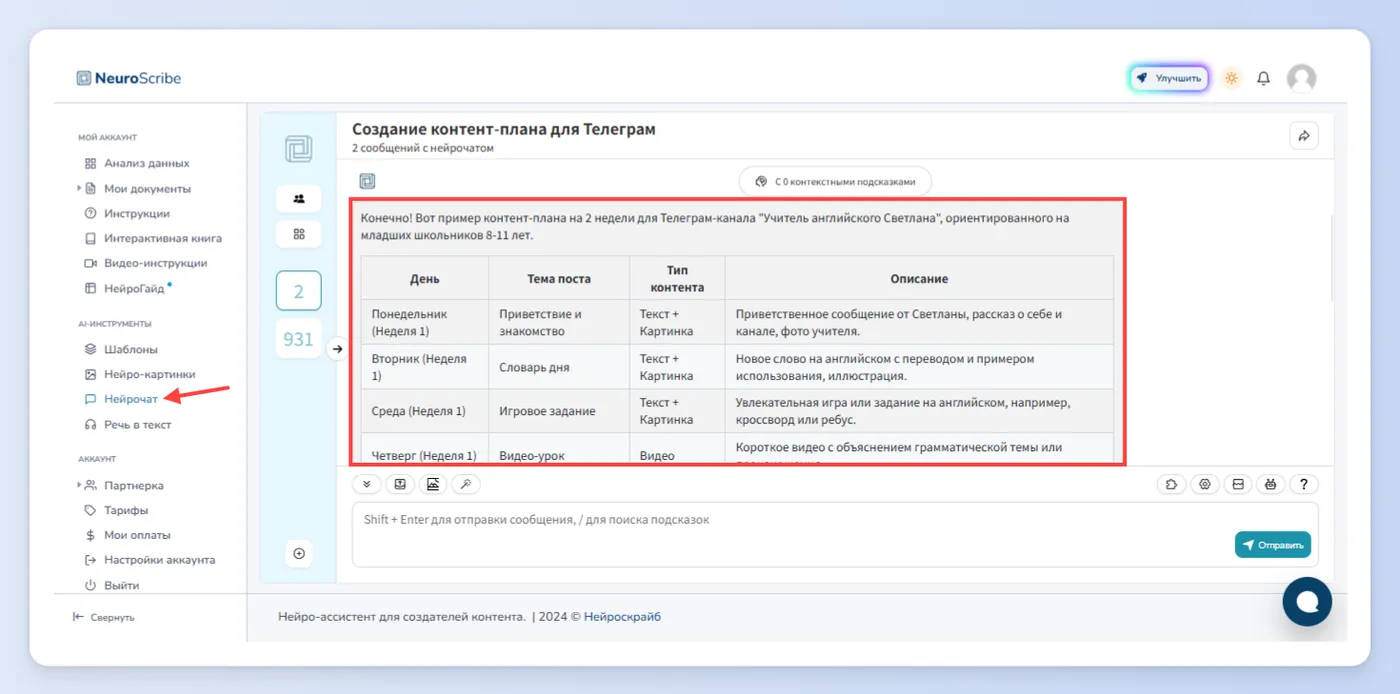Click the contextual hints button
This screenshot has height=694, width=1400.
pos(835,182)
